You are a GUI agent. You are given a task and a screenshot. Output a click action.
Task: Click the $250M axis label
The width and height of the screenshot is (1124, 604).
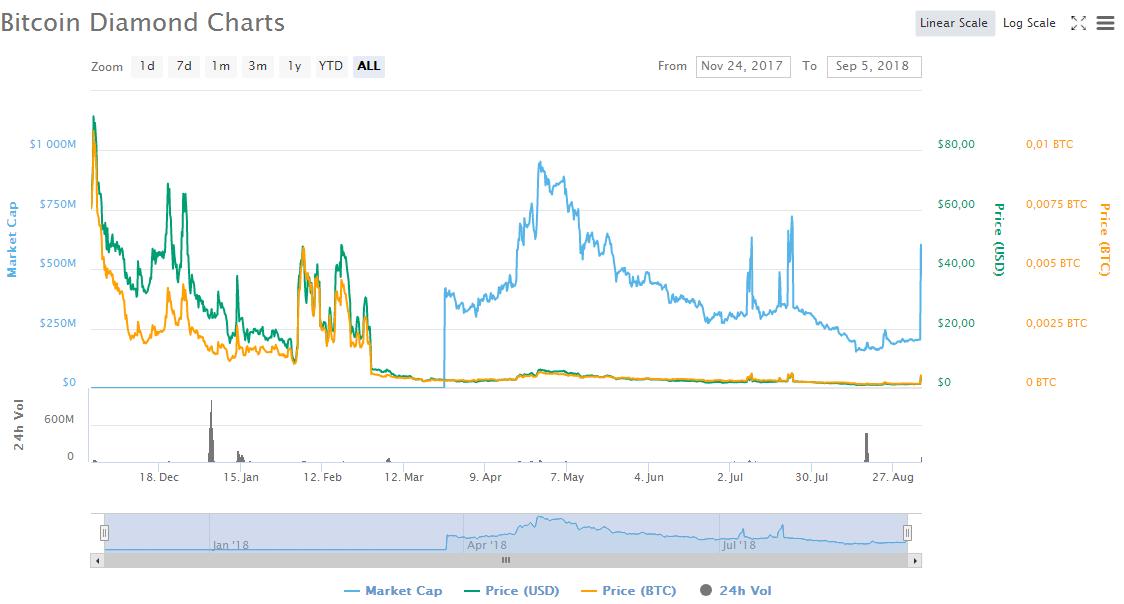57,323
